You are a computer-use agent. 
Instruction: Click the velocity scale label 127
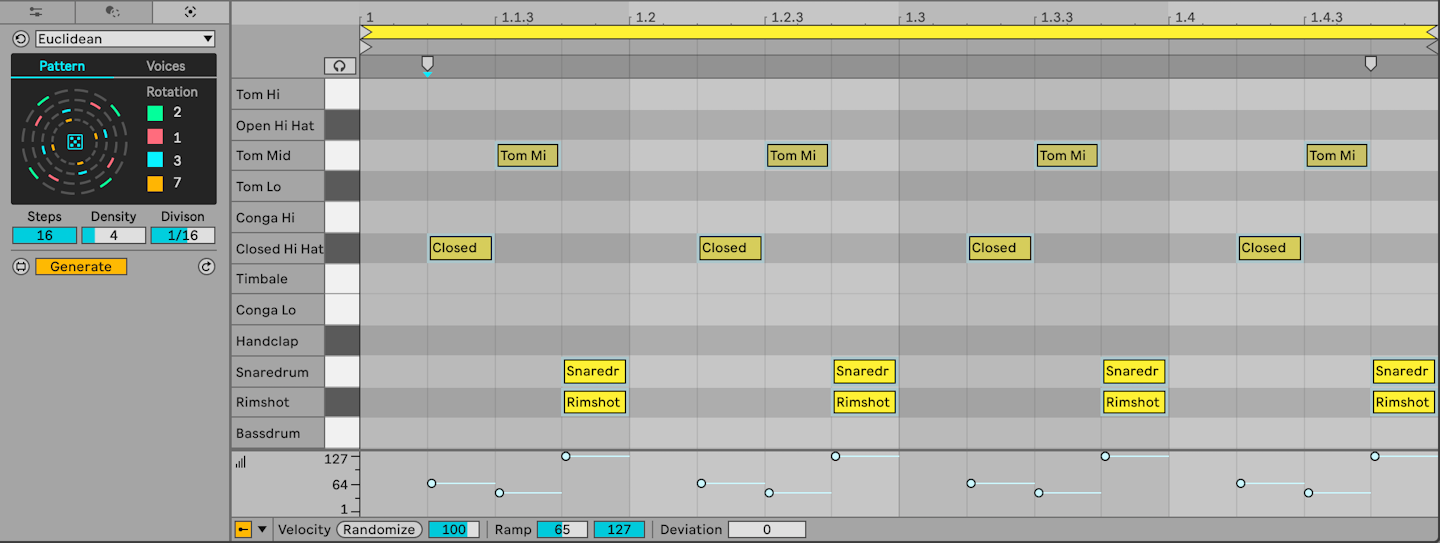point(336,459)
